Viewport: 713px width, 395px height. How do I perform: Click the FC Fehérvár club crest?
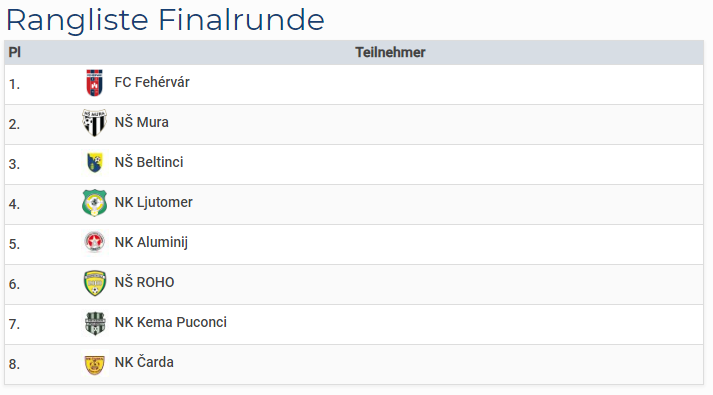tap(95, 83)
